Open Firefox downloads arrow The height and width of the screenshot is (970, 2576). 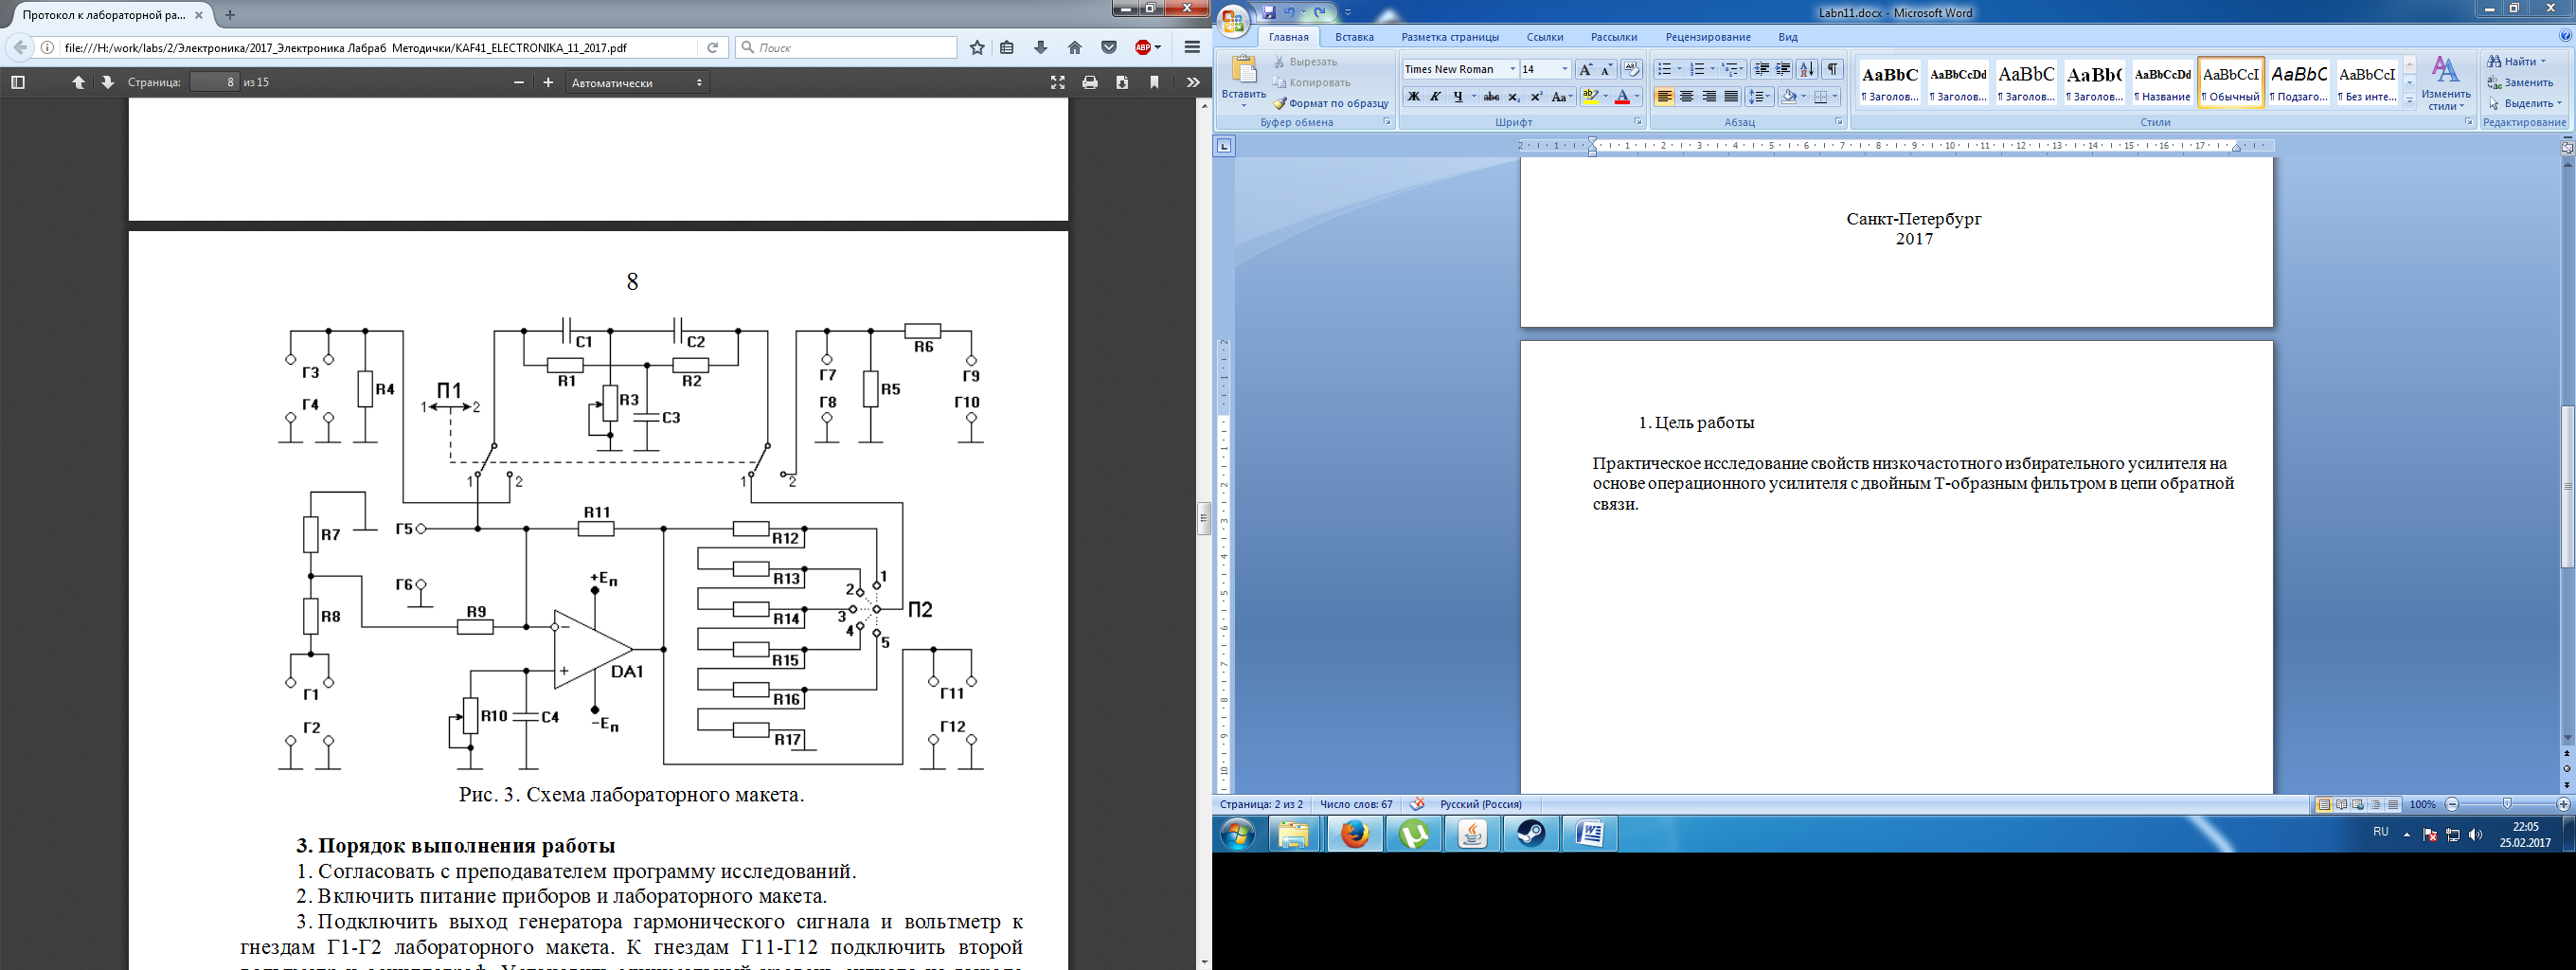tap(1041, 47)
